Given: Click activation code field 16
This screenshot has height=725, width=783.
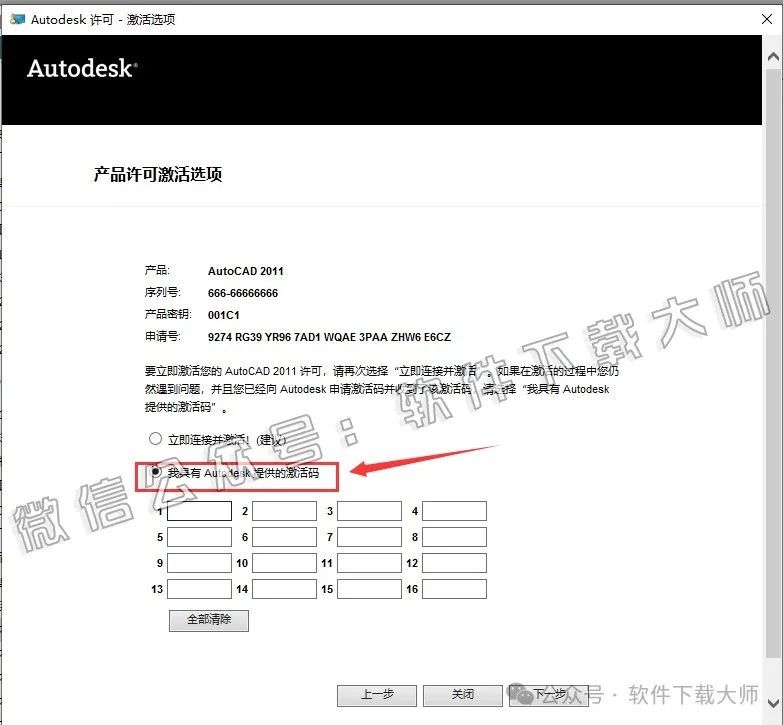Looking at the screenshot, I should pyautogui.click(x=454, y=589).
